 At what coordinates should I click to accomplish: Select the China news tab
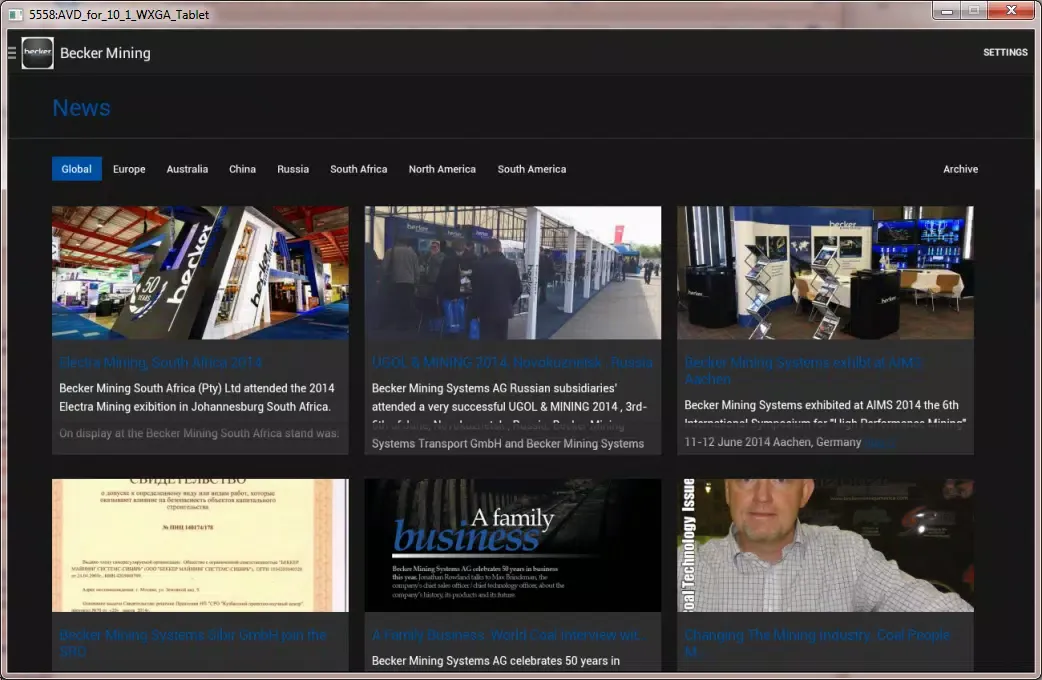(x=242, y=169)
